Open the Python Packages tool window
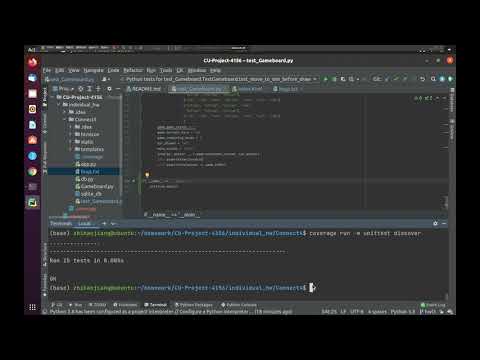Screen dimensions: 480x360 pyautogui.click(x=194, y=305)
